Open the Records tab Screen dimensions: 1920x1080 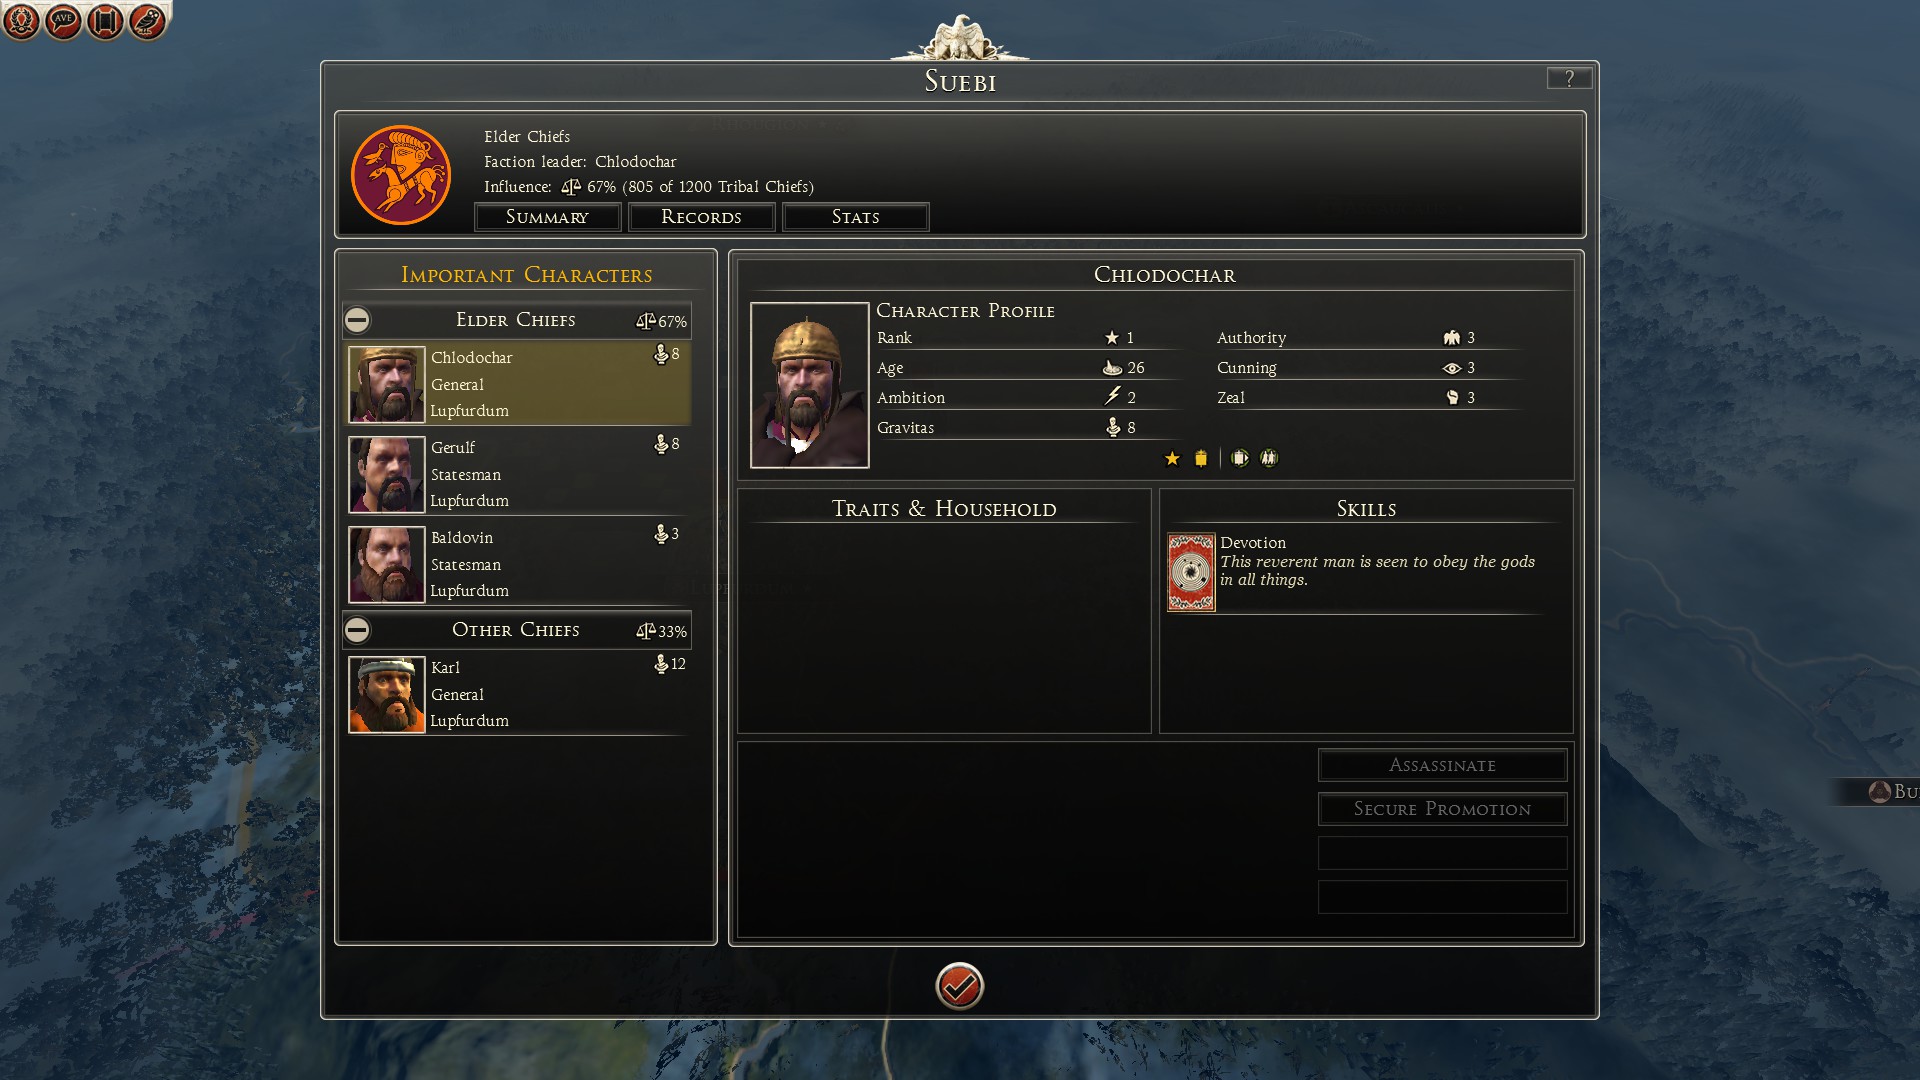(x=701, y=217)
